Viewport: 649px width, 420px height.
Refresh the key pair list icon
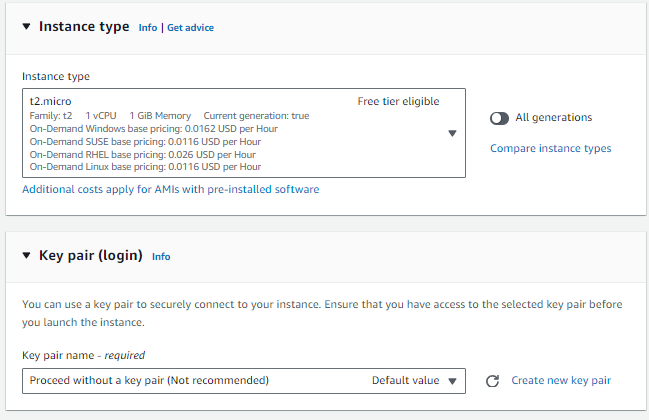pos(492,381)
